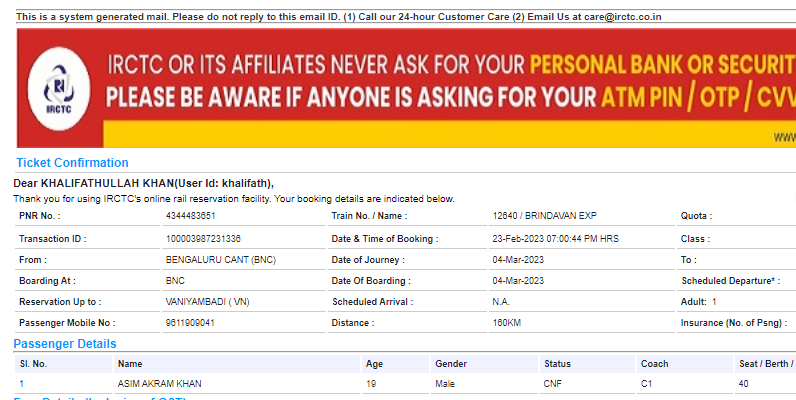Click the CNF status cell

click(553, 384)
